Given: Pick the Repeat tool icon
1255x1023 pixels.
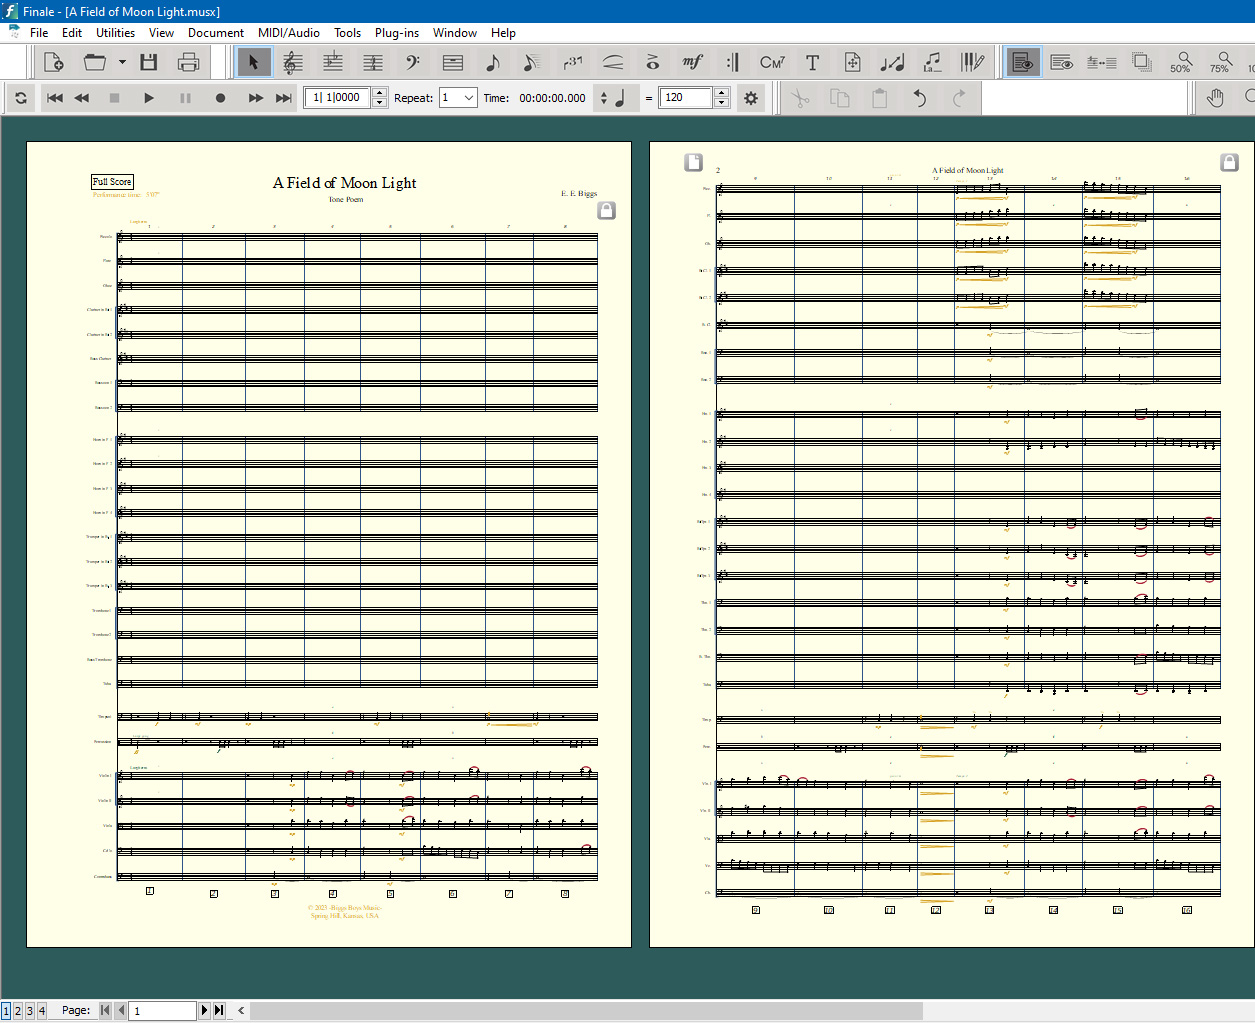Looking at the screenshot, I should click(x=732, y=63).
